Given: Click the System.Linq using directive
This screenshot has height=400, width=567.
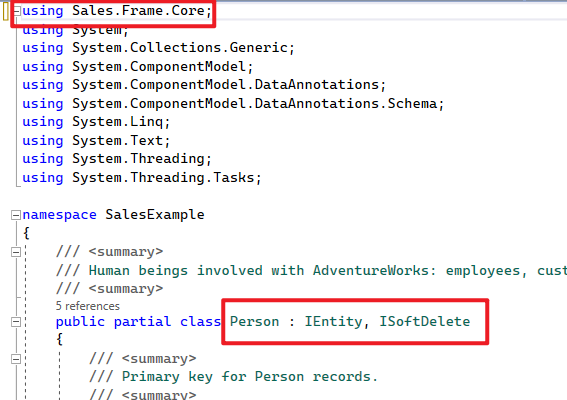Looking at the screenshot, I should (96, 122).
